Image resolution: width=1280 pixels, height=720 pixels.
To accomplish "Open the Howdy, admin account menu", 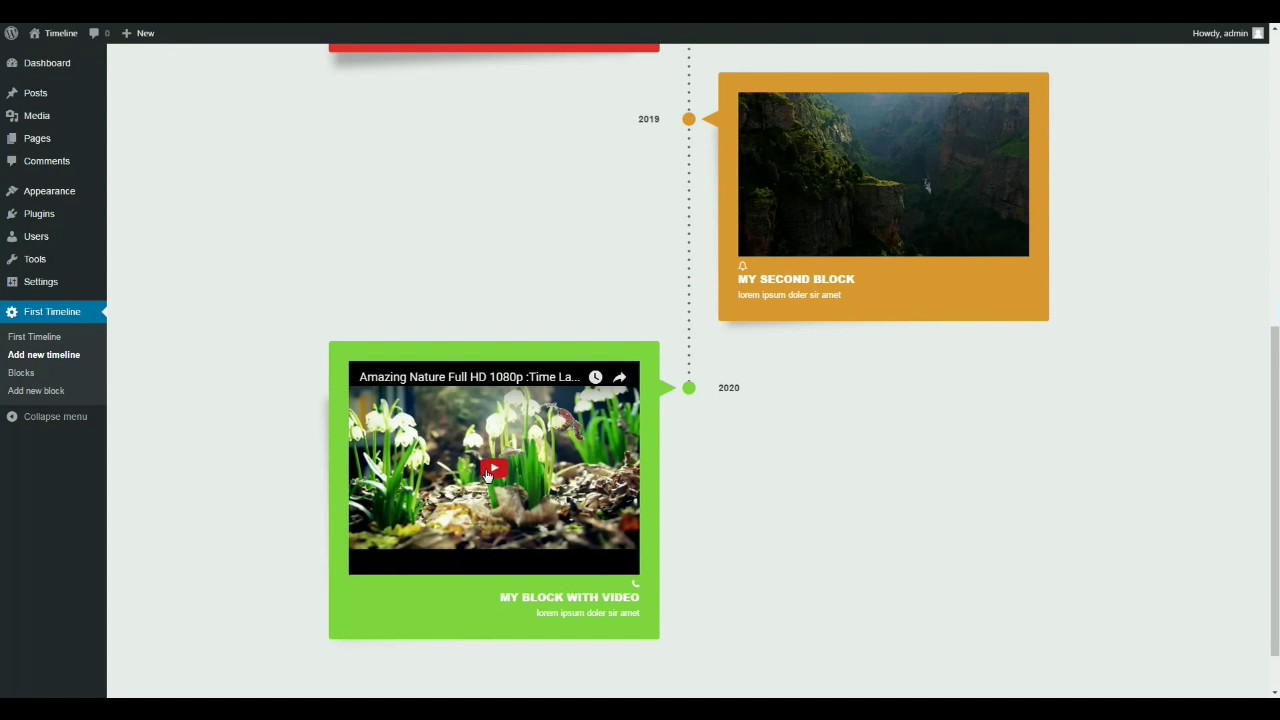I will tap(1227, 33).
